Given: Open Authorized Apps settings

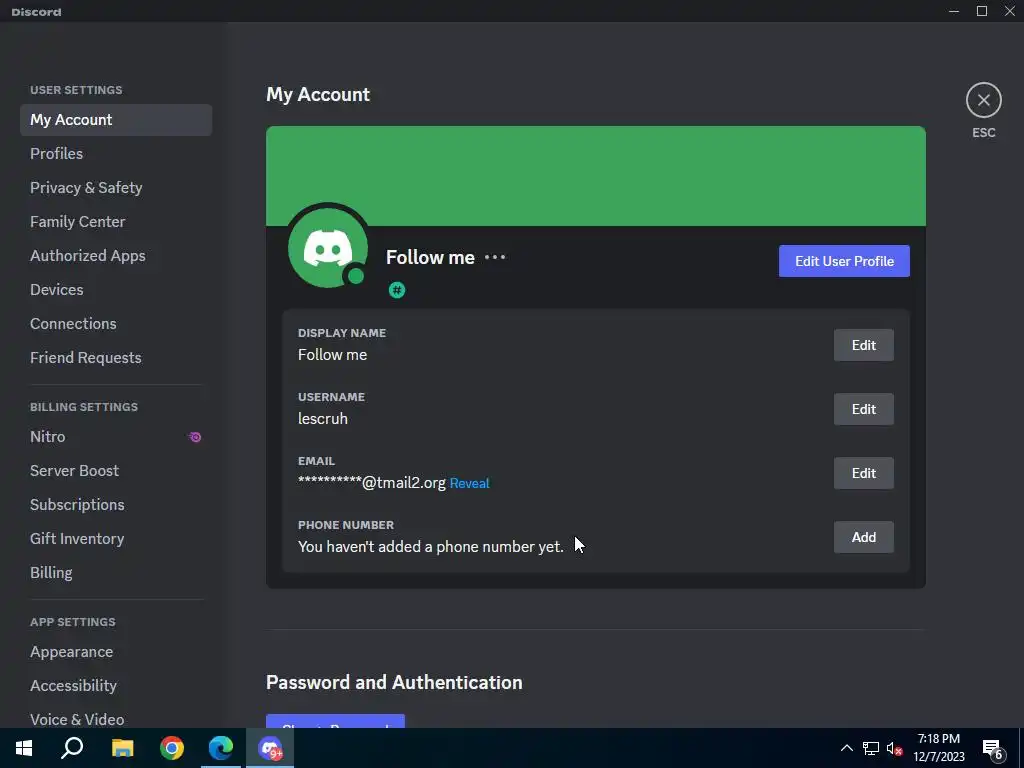Looking at the screenshot, I should click(116, 255).
